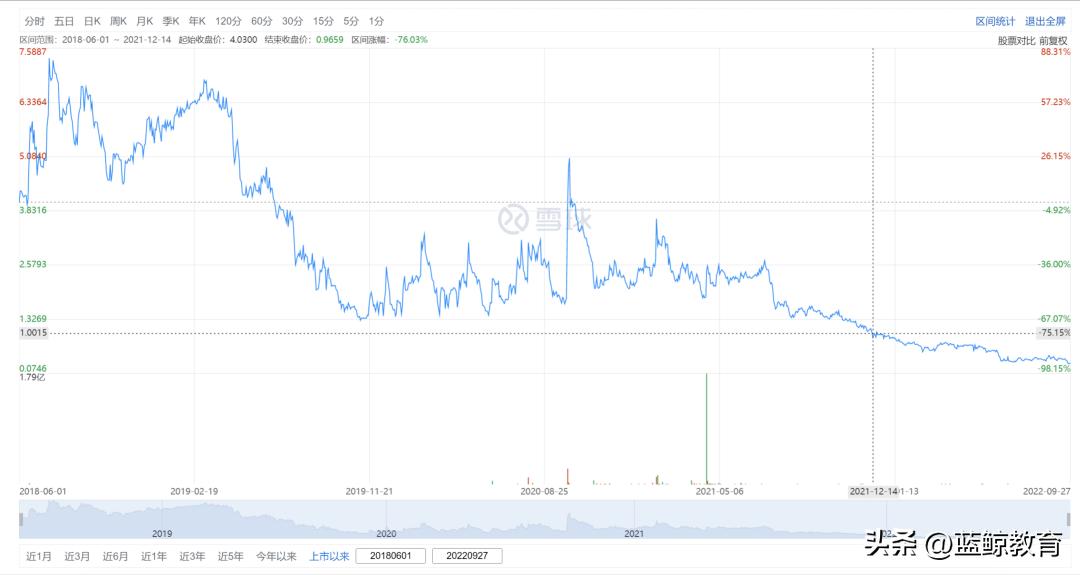
Task: Choose the 15分 interval tab
Action: coord(323,21)
